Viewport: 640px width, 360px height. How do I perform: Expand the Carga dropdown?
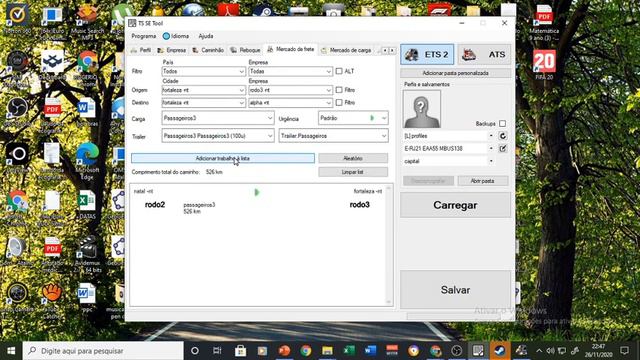[x=270, y=118]
